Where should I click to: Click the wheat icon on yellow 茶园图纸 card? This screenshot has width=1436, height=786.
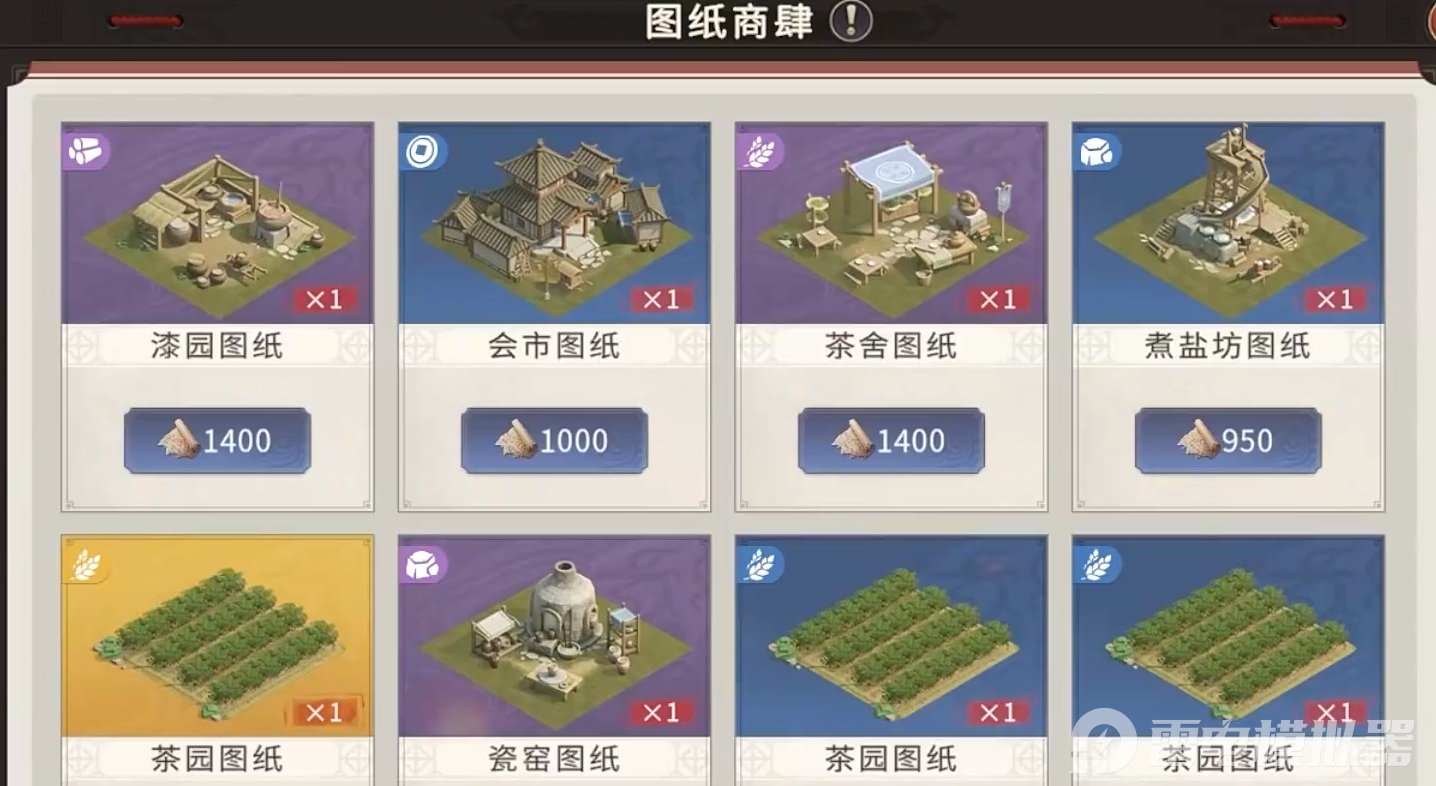[x=87, y=564]
